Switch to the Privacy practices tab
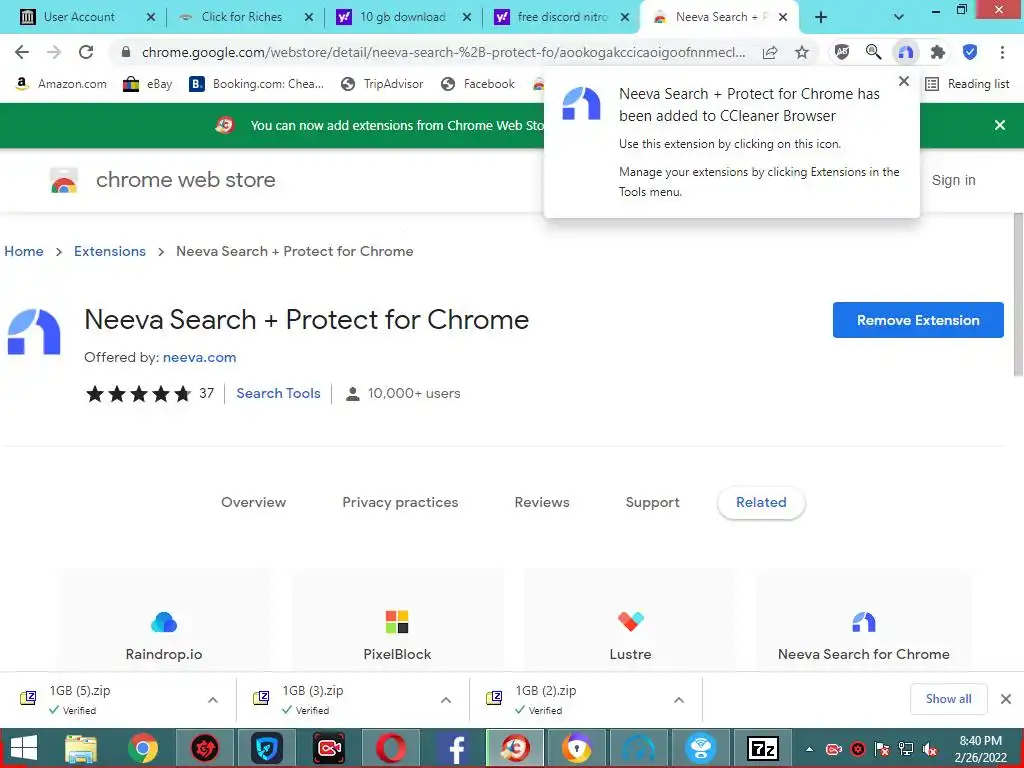The width and height of the screenshot is (1024, 768). click(400, 502)
